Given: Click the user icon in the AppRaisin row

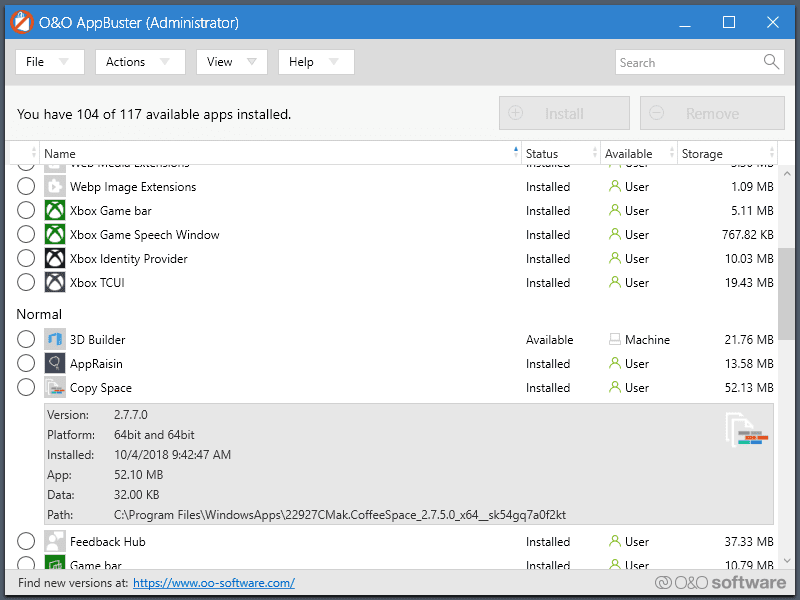Looking at the screenshot, I should click(x=615, y=363).
